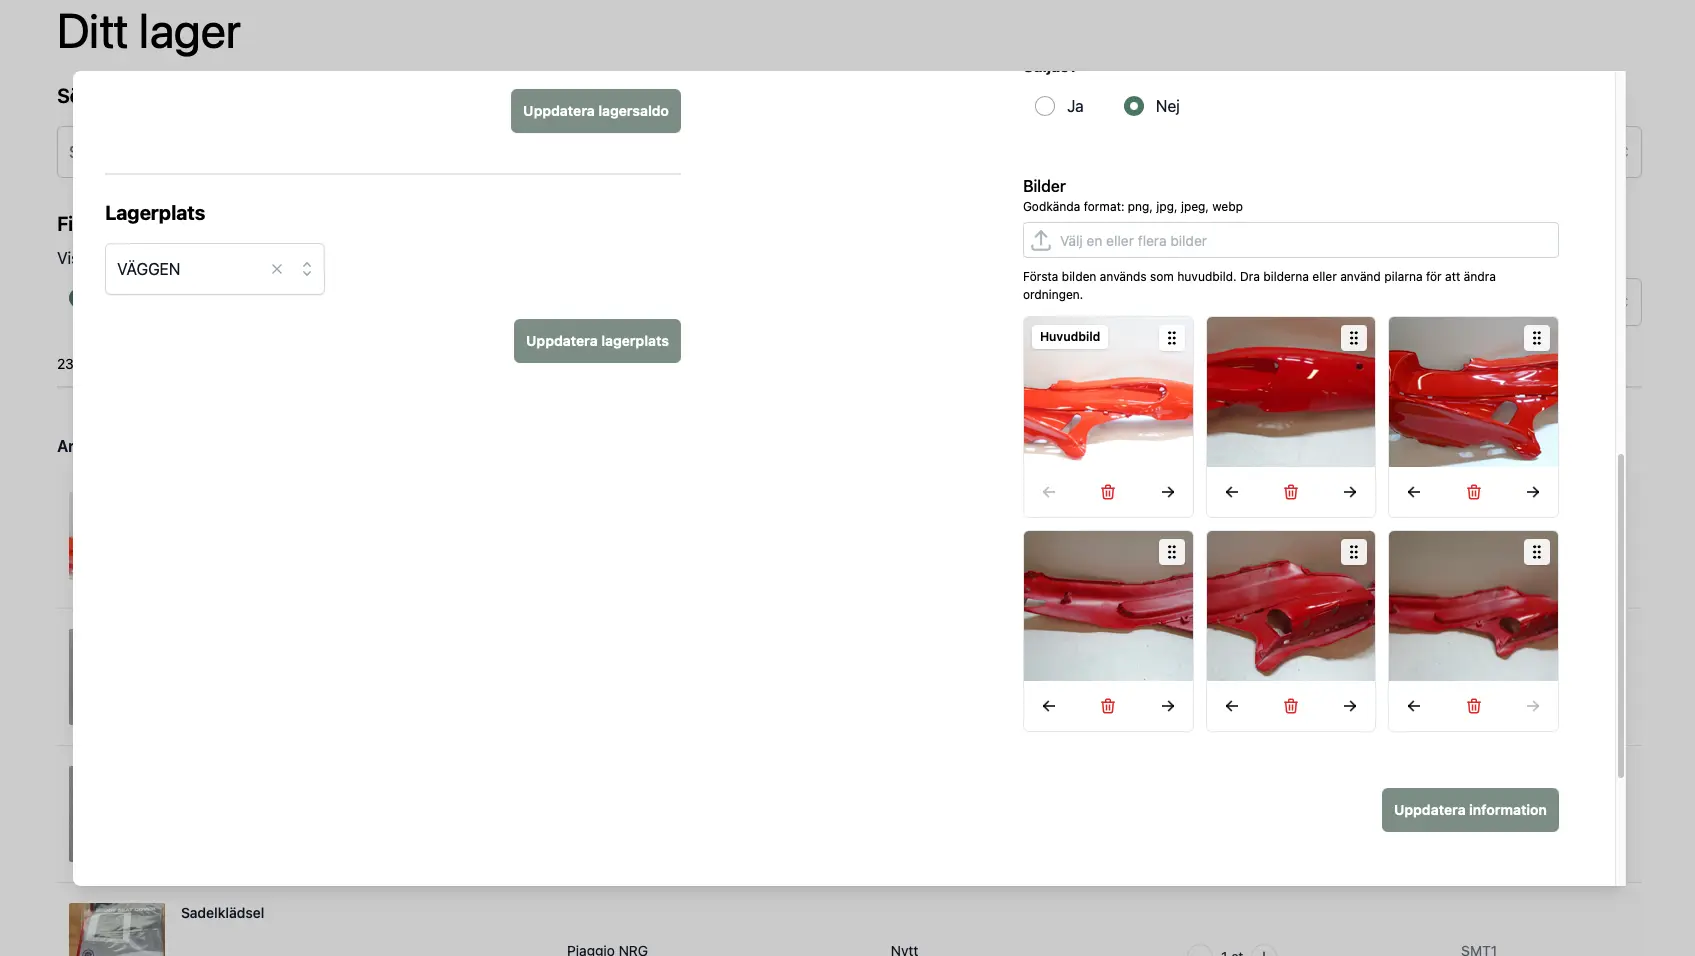Click the 'Lagerplats' section heading
The image size is (1695, 956).
tap(155, 213)
